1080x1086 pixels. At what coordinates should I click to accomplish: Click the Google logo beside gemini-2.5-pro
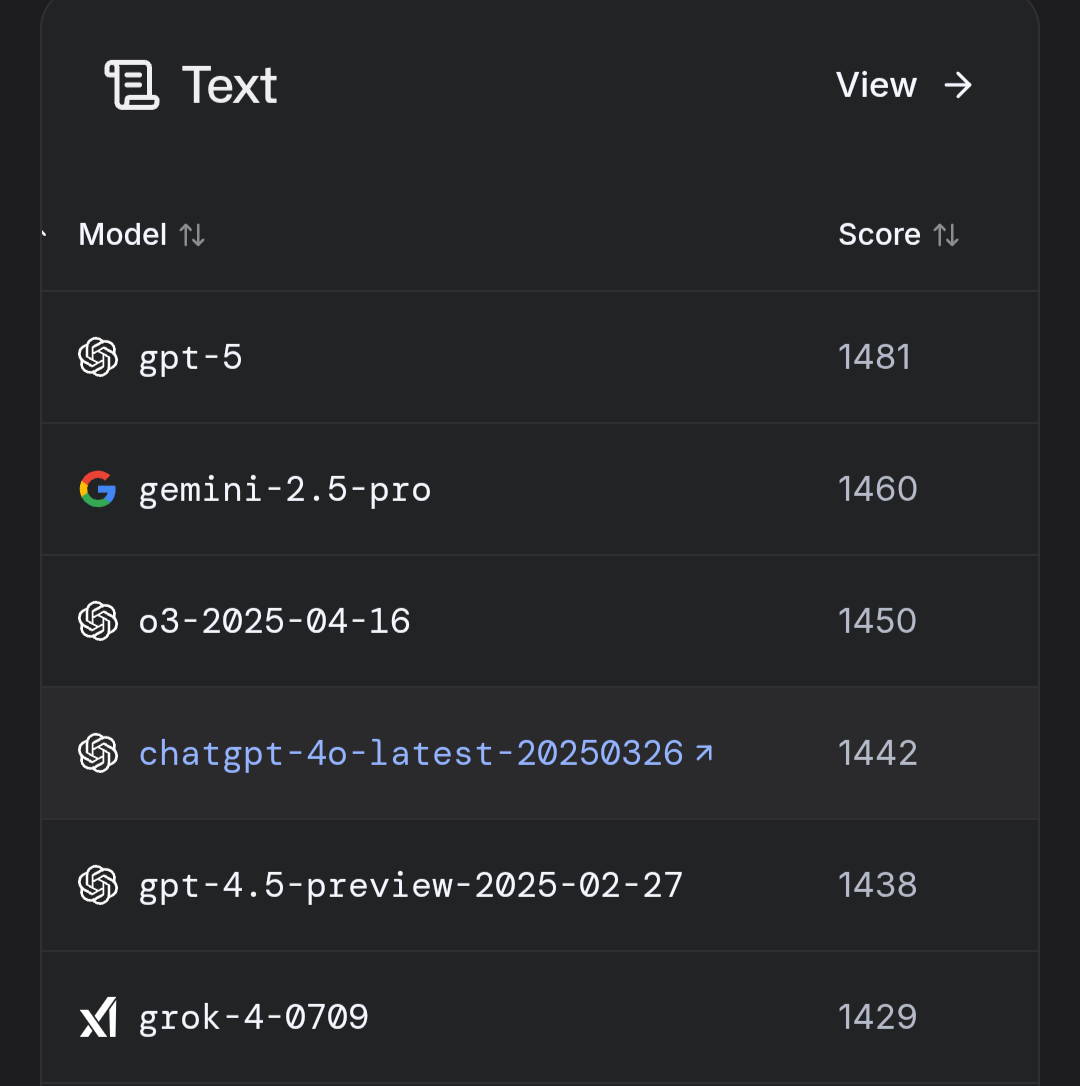pyautogui.click(x=98, y=489)
